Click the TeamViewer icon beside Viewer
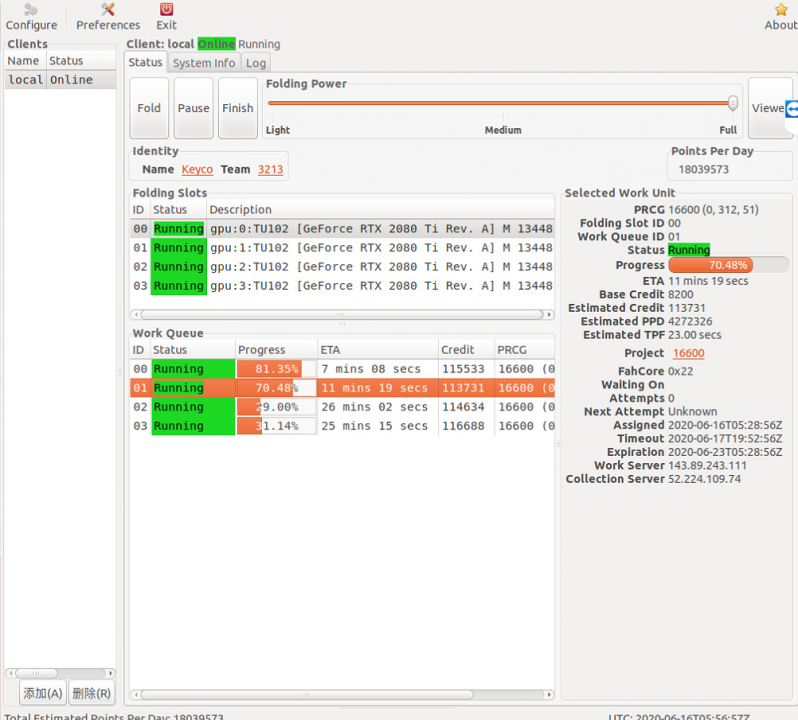Screen dimensions: 798x720 [792, 108]
